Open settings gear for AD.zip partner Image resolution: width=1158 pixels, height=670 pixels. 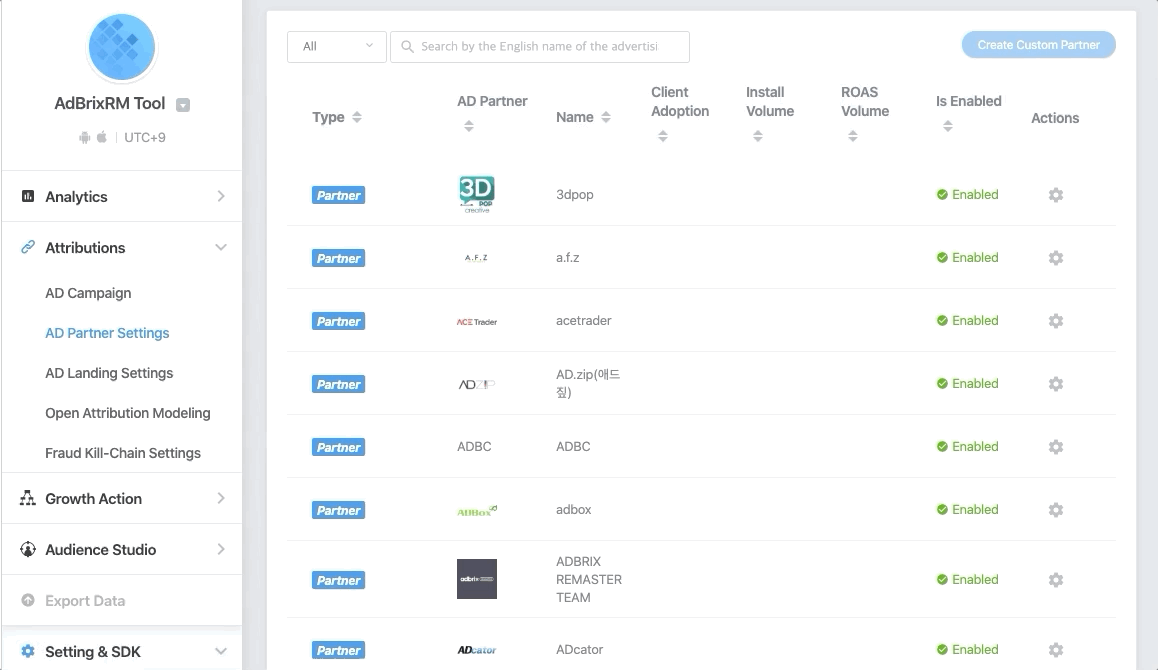click(x=1055, y=384)
